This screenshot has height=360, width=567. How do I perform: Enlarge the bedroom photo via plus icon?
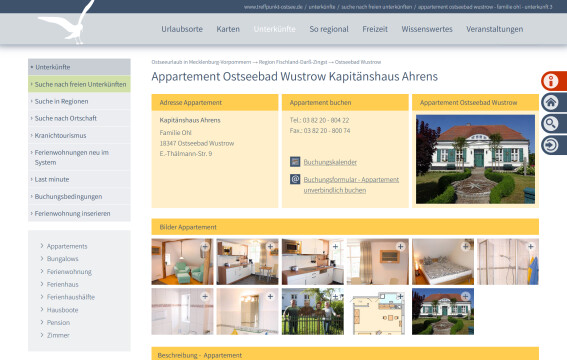tap(465, 247)
